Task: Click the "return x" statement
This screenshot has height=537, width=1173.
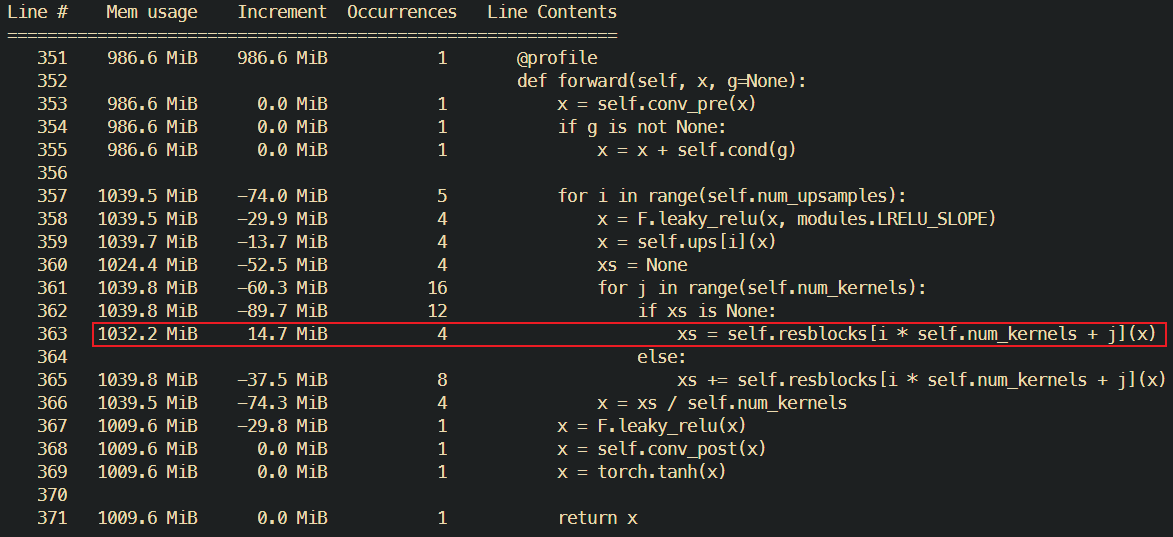Action: pyautogui.click(x=597, y=518)
